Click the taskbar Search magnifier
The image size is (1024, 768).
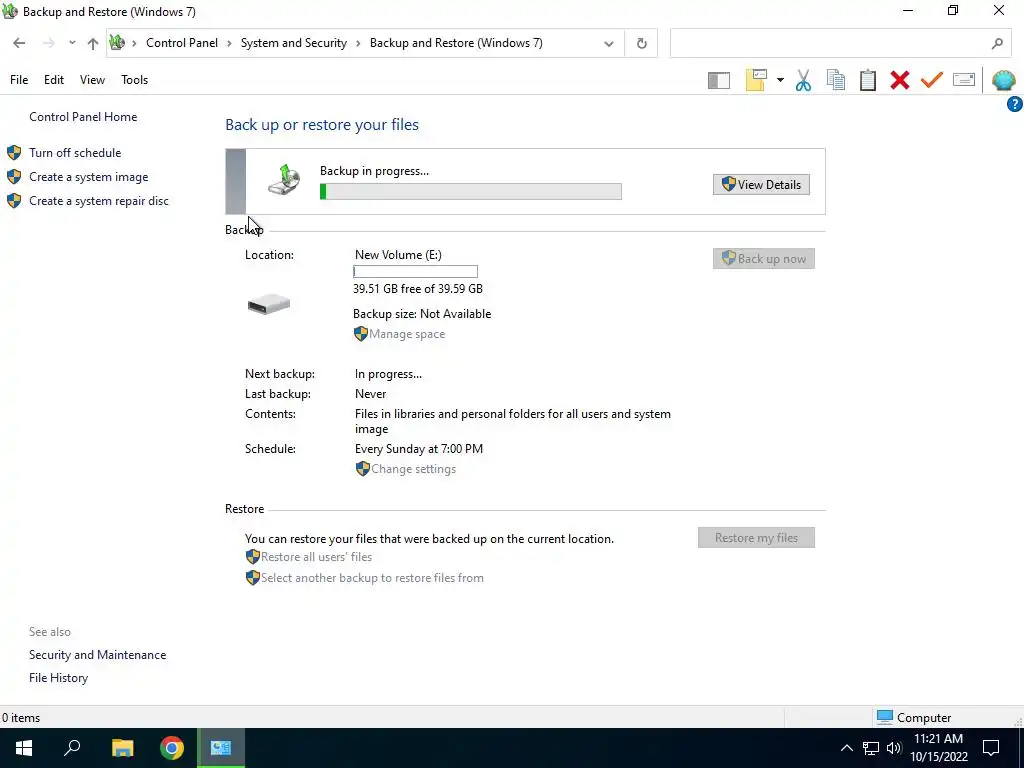(x=72, y=748)
